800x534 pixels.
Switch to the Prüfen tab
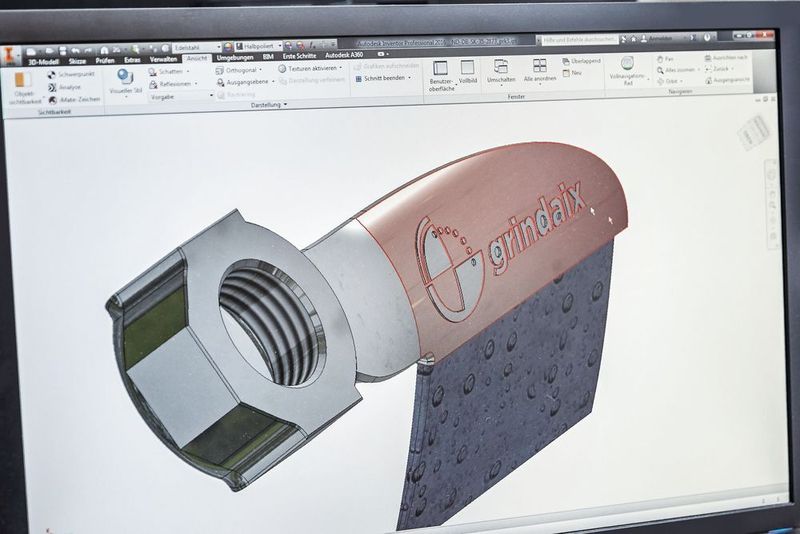pyautogui.click(x=105, y=60)
